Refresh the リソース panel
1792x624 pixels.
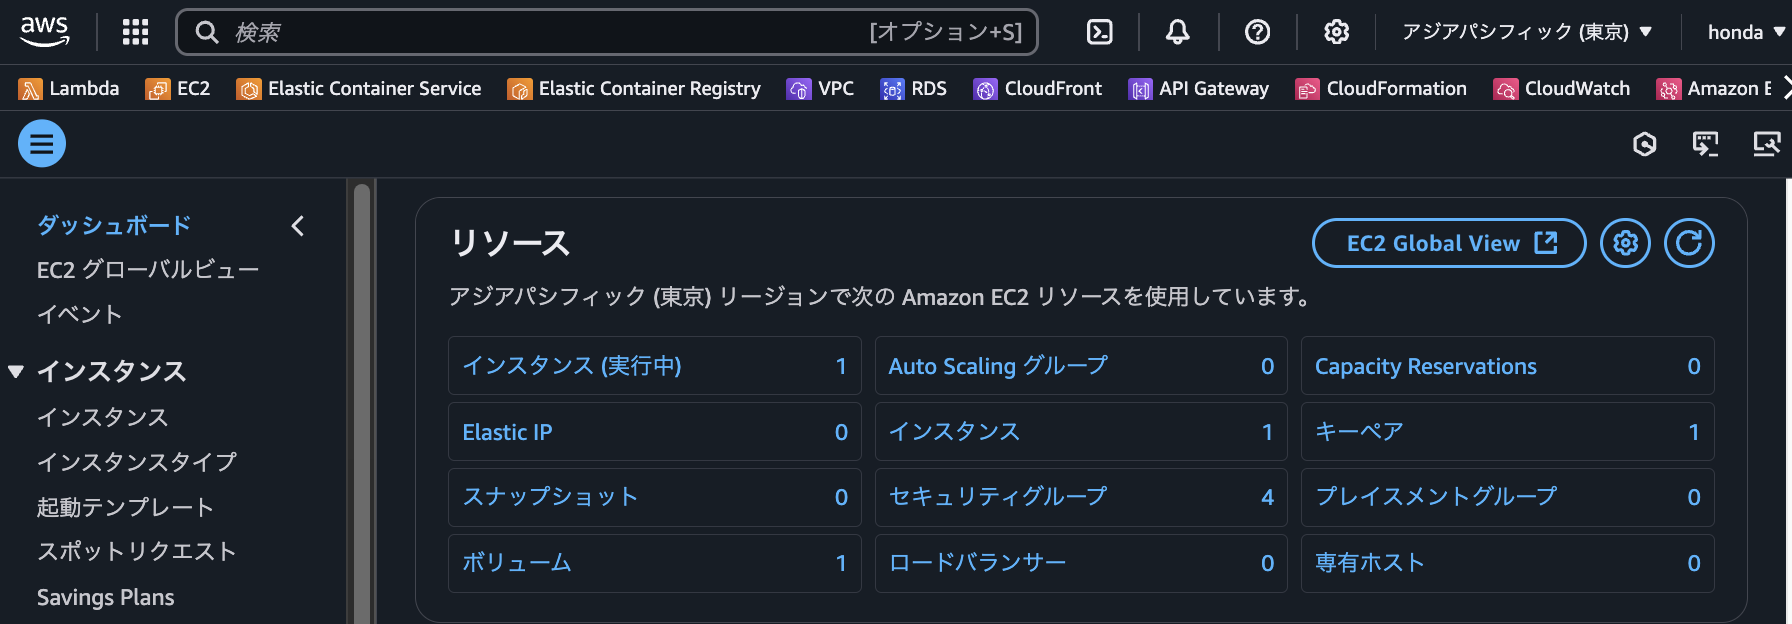tap(1689, 242)
